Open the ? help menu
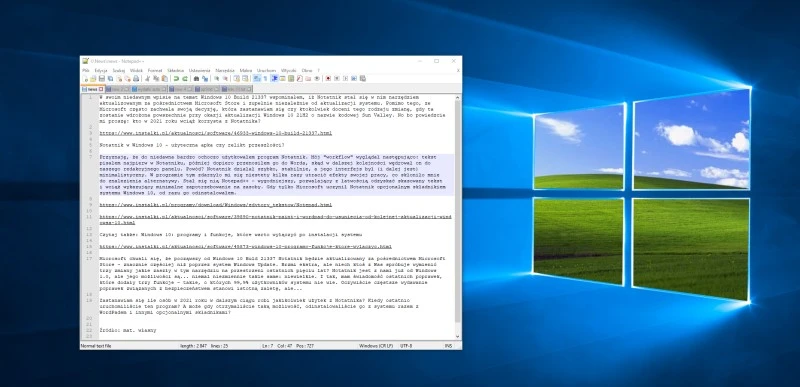800x387 pixels. pyautogui.click(x=318, y=70)
